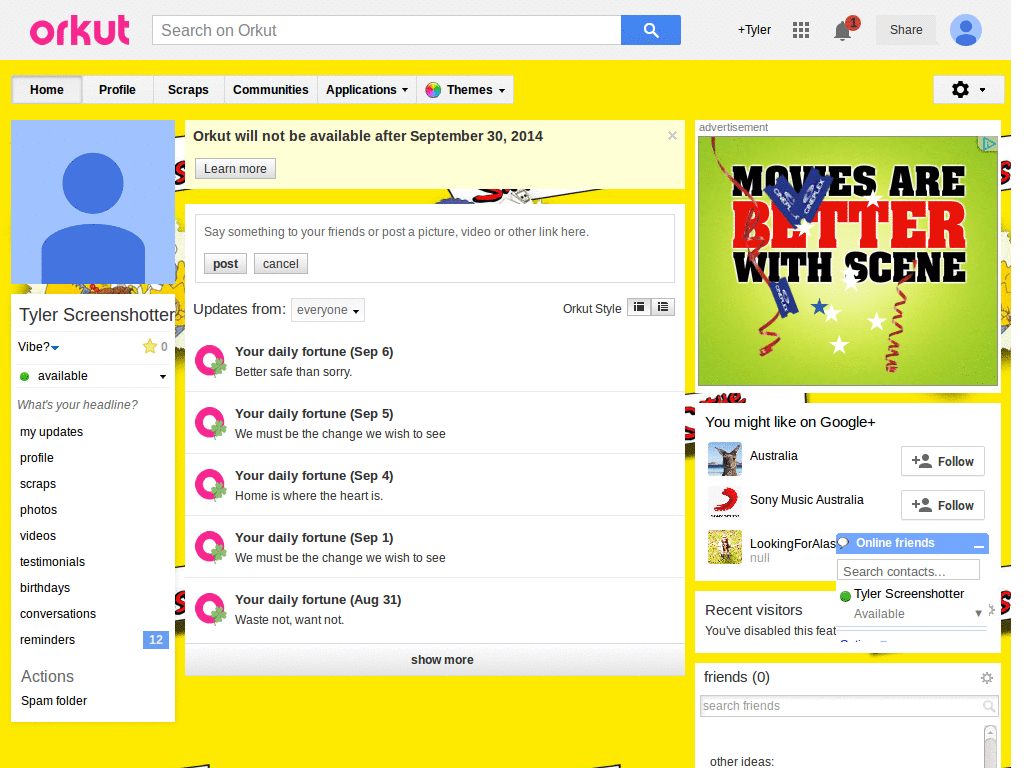Viewport: 1024px width, 768px height.
Task: Open the Google apps grid icon
Action: (x=801, y=30)
